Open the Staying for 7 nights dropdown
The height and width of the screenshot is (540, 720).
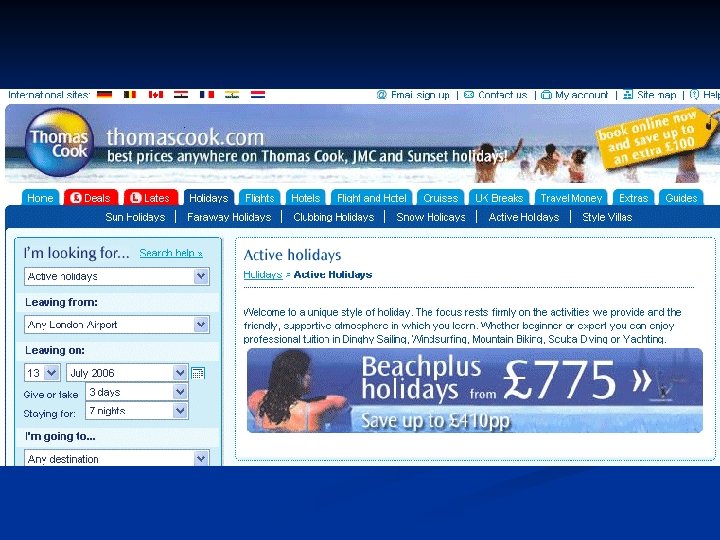[137, 411]
